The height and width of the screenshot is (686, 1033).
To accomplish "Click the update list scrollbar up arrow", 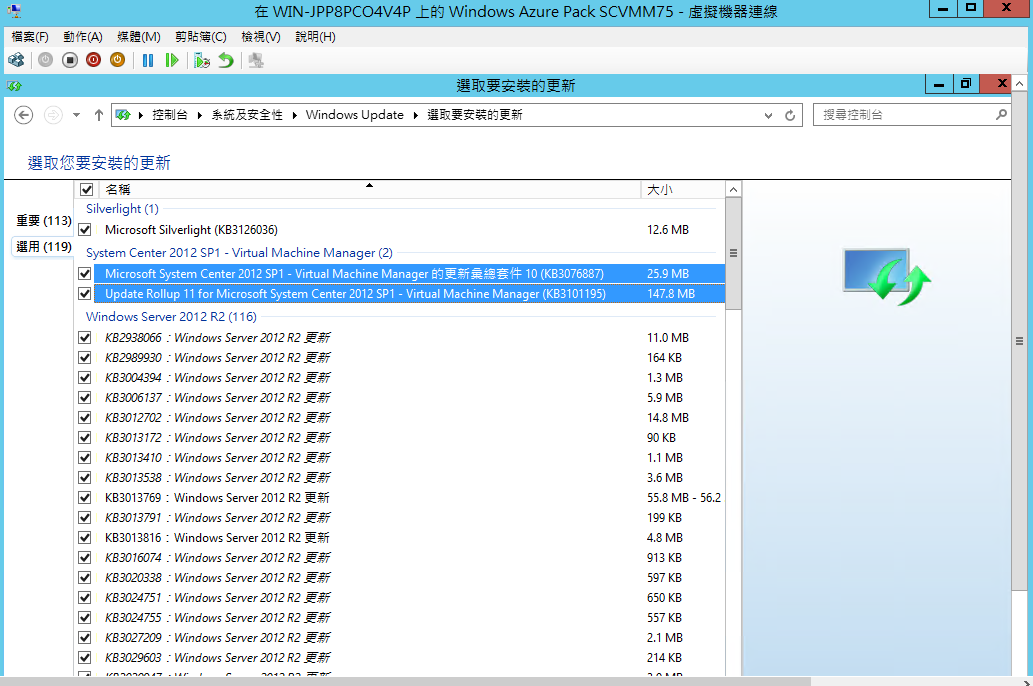I will click(733, 190).
